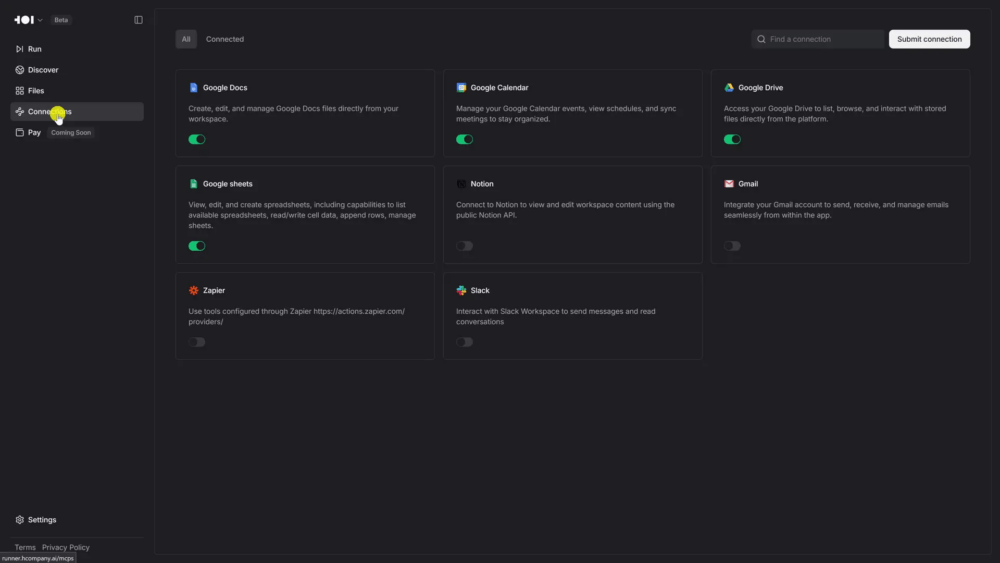Click the Google Sheets icon

click(194, 184)
